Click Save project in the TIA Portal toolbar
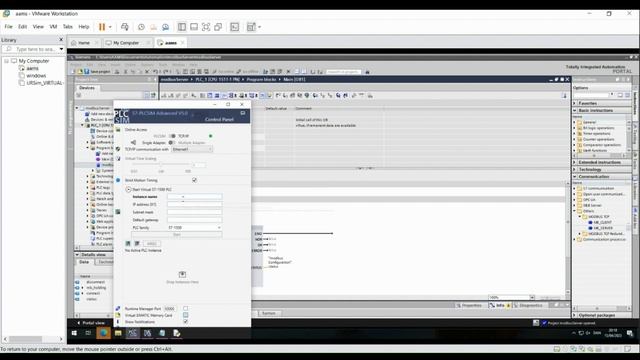The width and height of the screenshot is (640, 360). pos(97,72)
